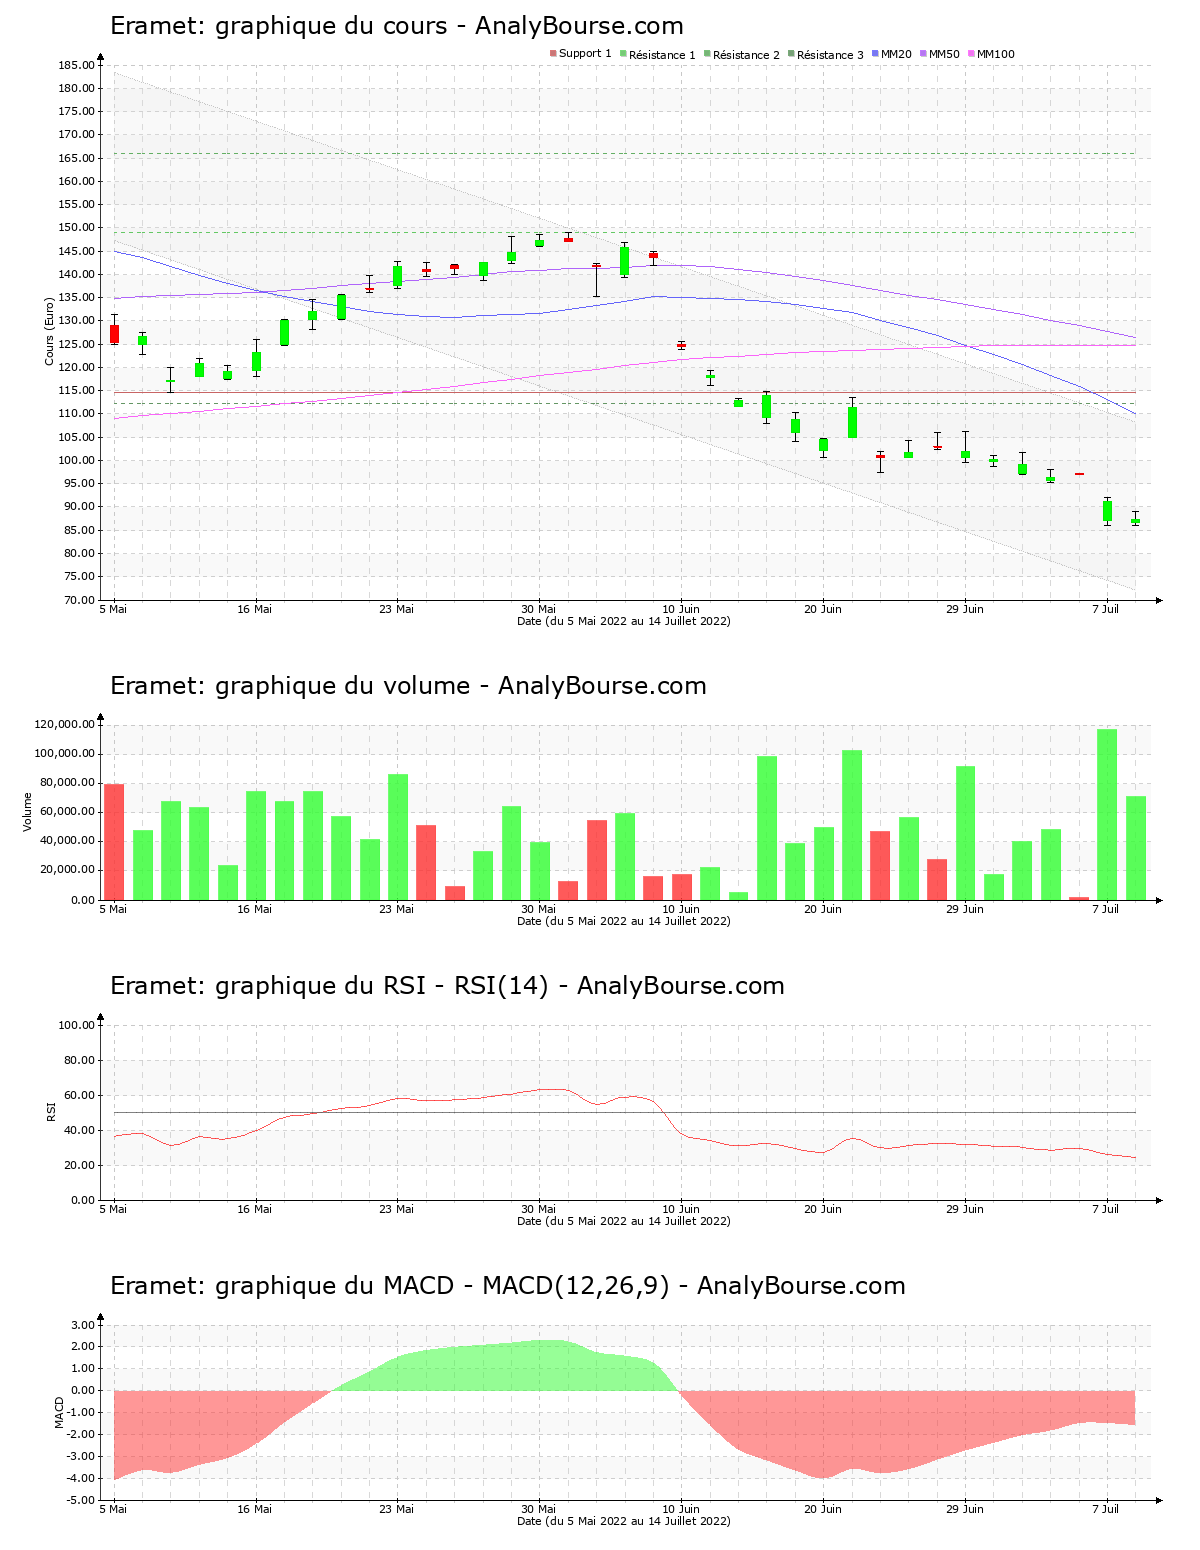
Task: Click the '185.00' price axis value
Action: [77, 65]
